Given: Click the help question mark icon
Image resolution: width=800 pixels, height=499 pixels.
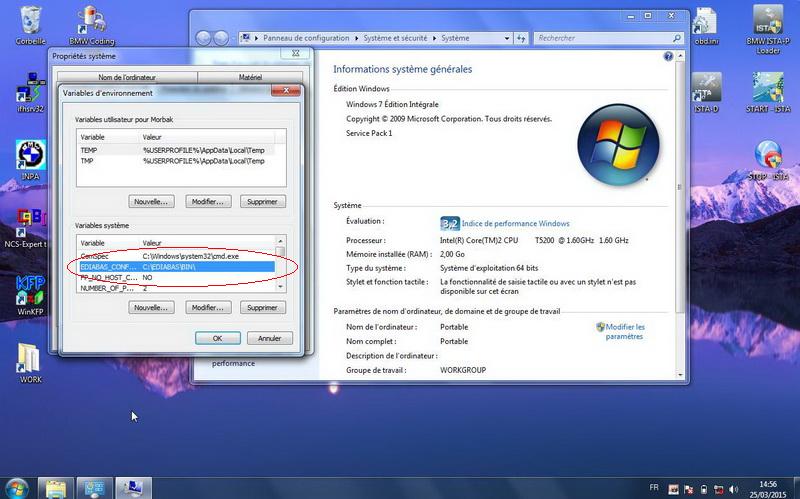Looking at the screenshot, I should point(668,56).
